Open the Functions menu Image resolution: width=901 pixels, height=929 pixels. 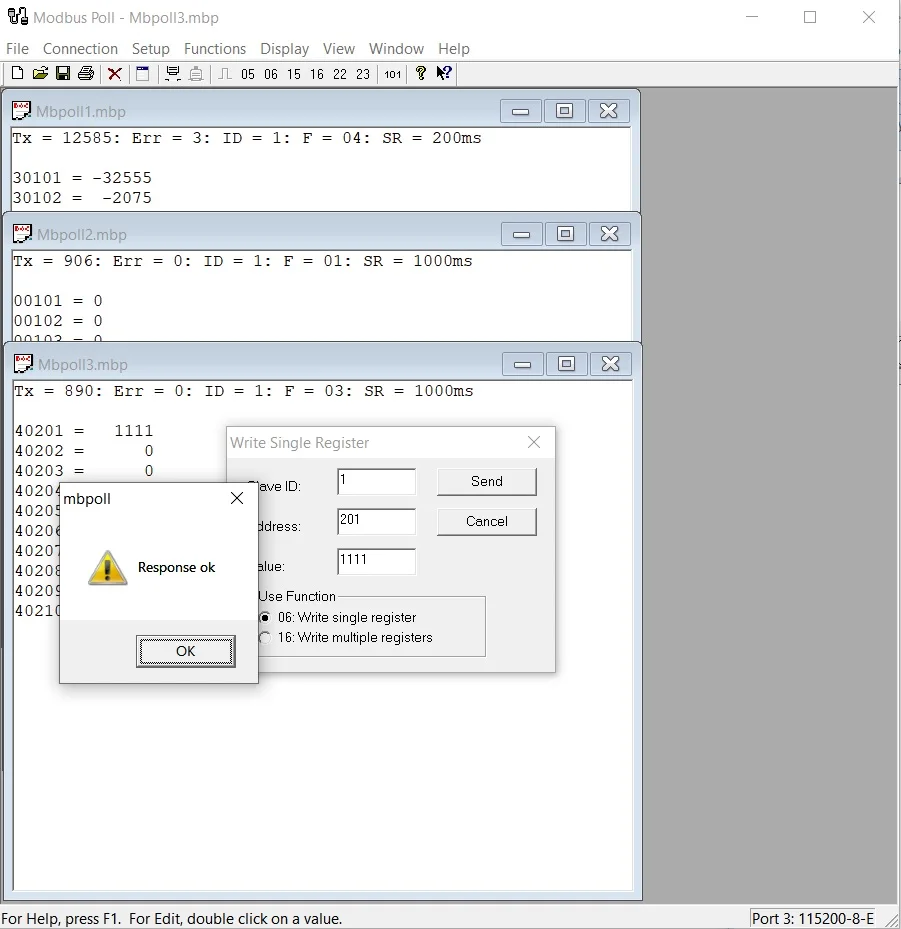214,49
